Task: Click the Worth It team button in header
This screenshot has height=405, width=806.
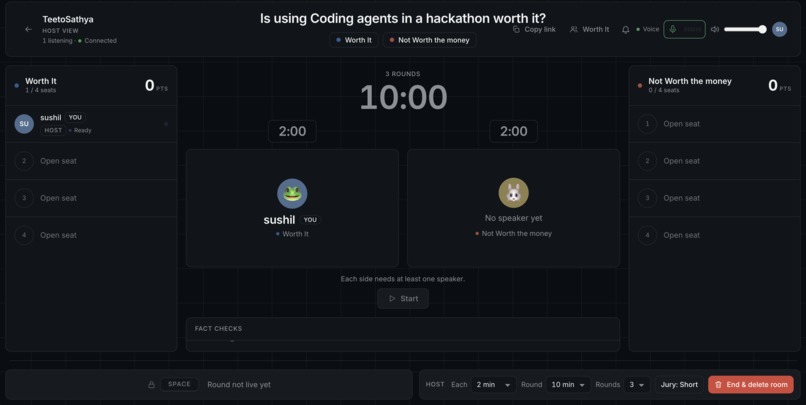Action: [590, 29]
